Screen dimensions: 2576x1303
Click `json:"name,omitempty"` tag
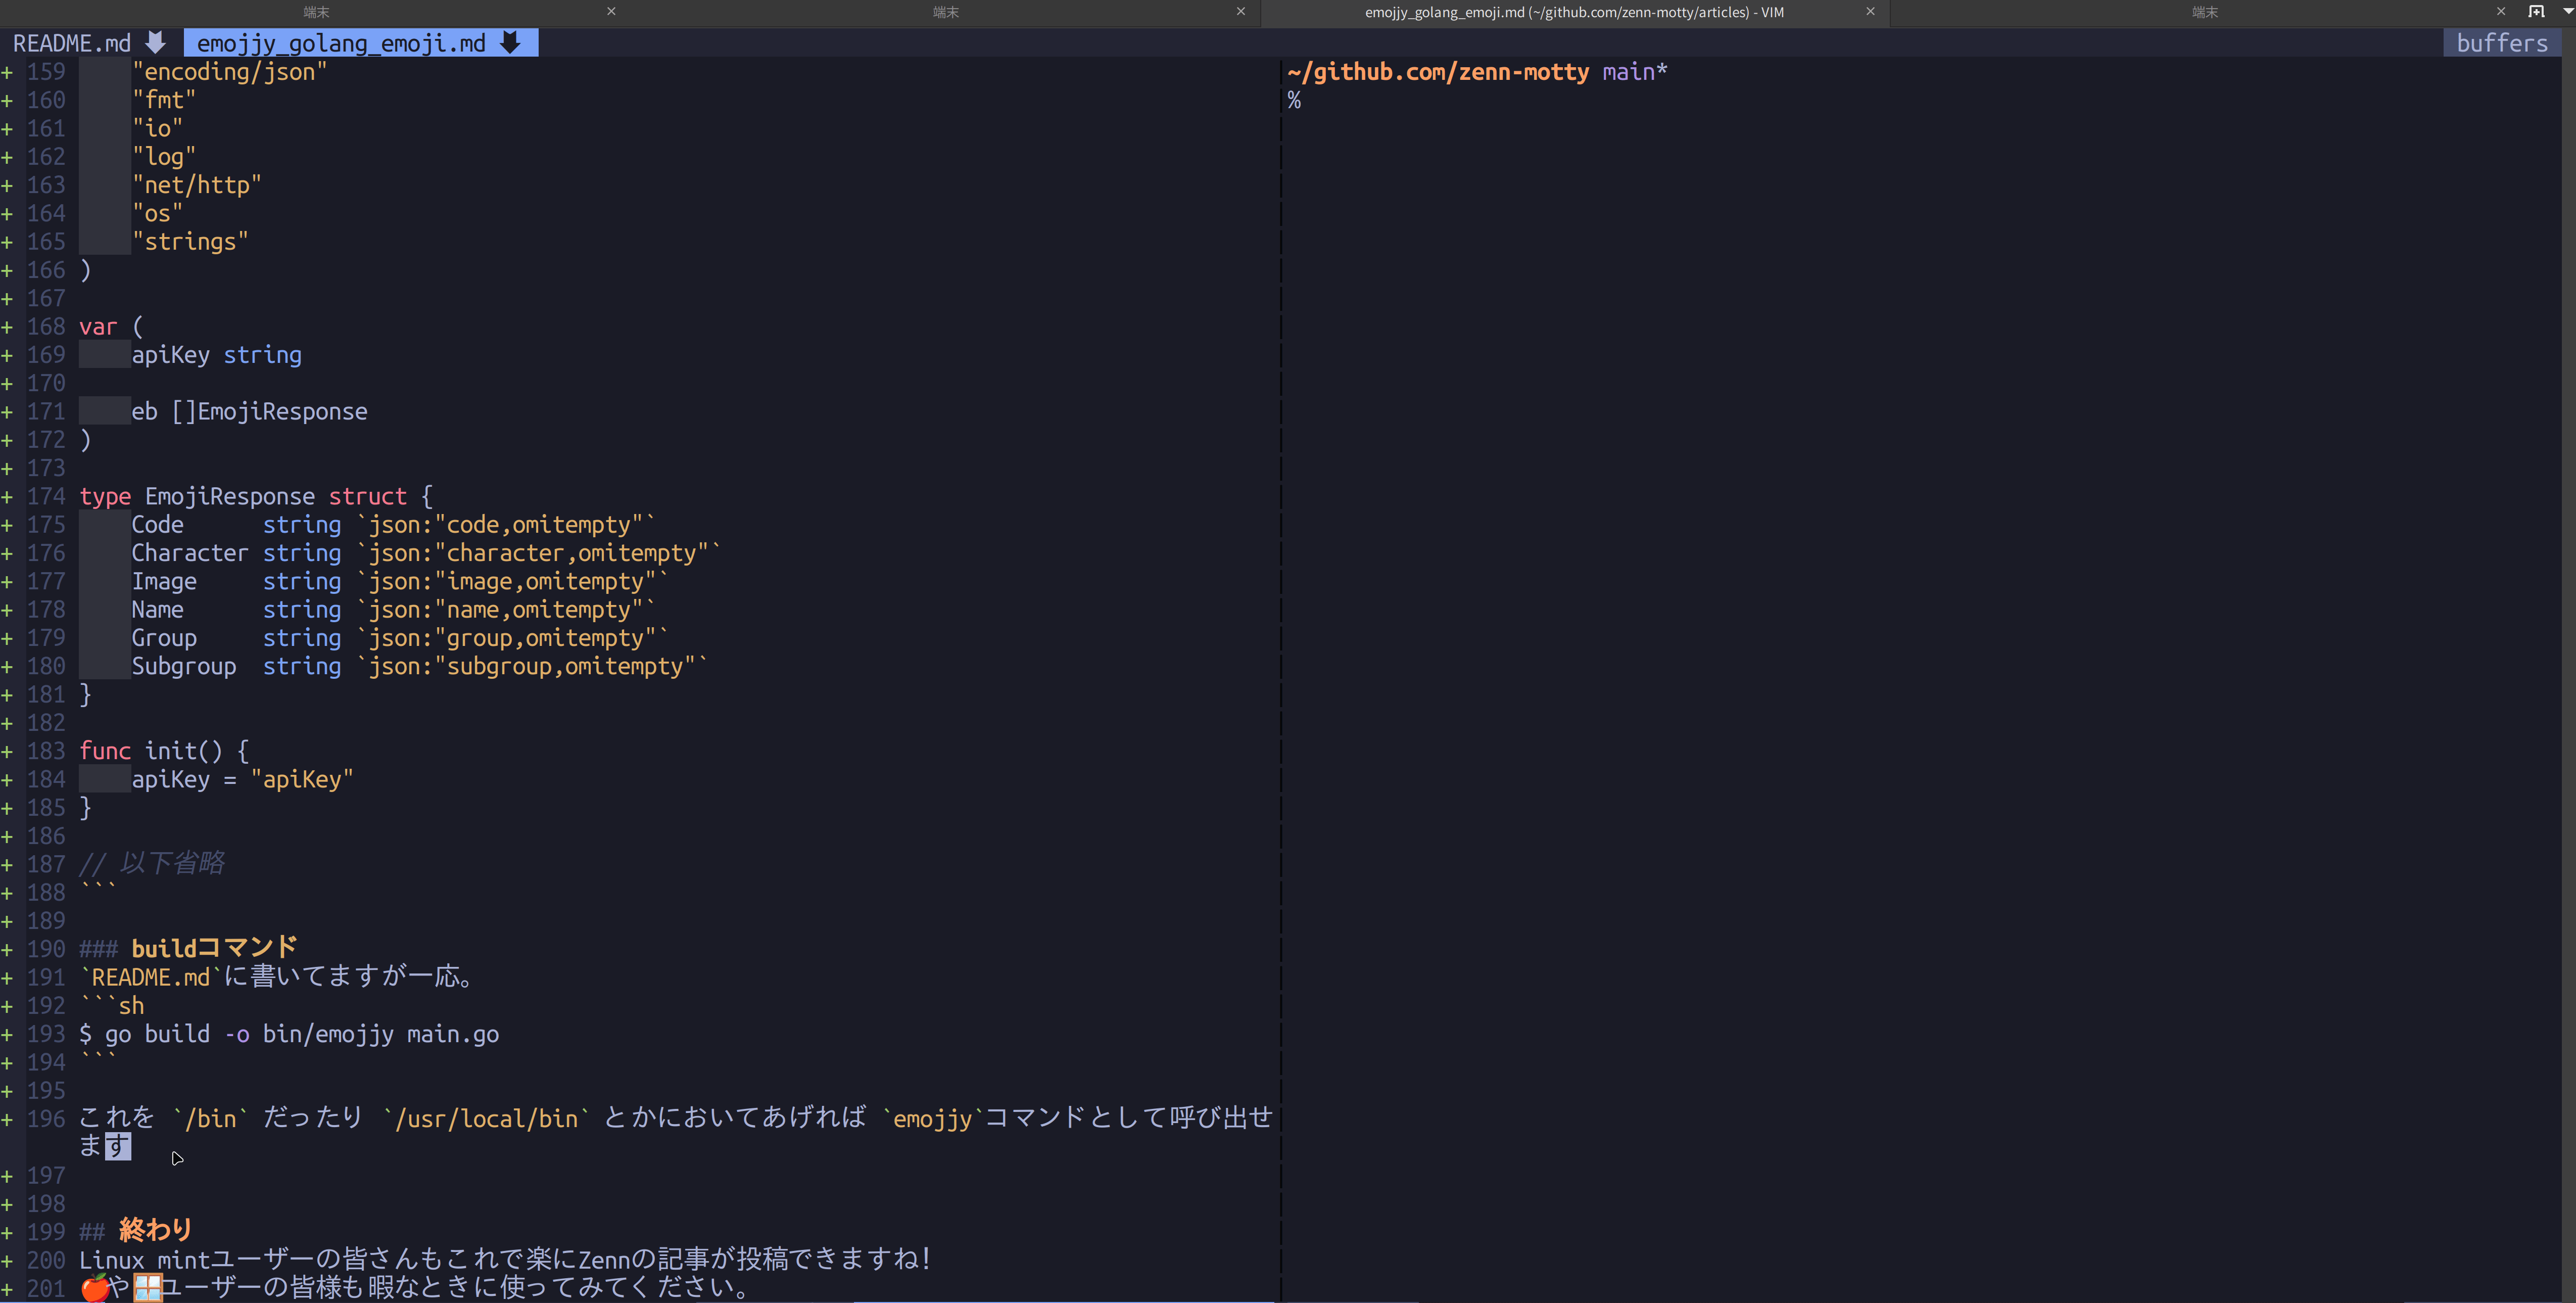click(506, 610)
